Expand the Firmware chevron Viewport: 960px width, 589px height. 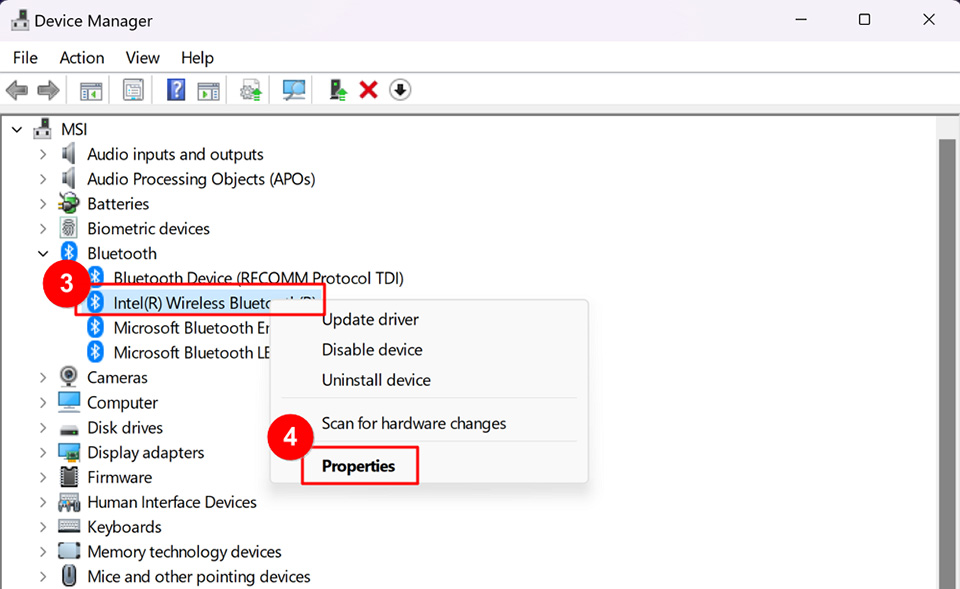(x=43, y=478)
